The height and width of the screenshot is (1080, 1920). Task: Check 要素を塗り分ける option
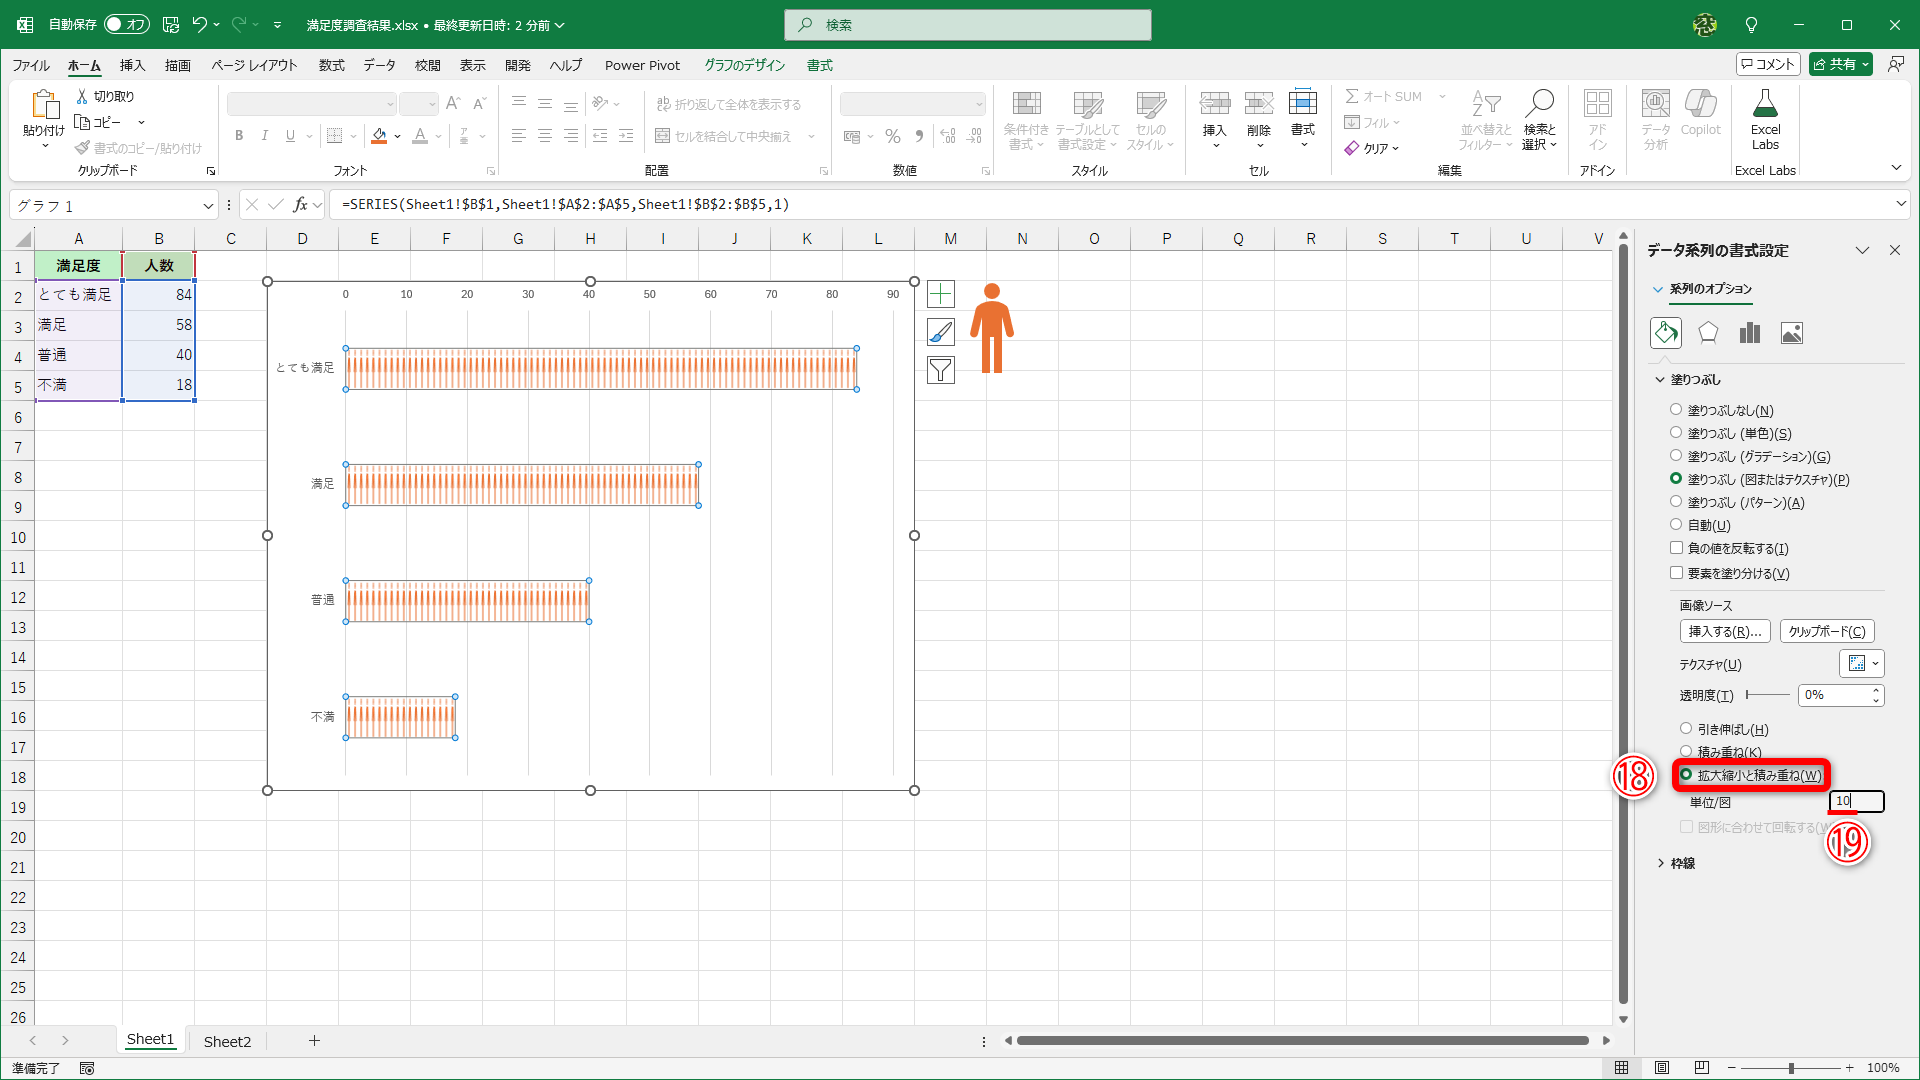1677,573
